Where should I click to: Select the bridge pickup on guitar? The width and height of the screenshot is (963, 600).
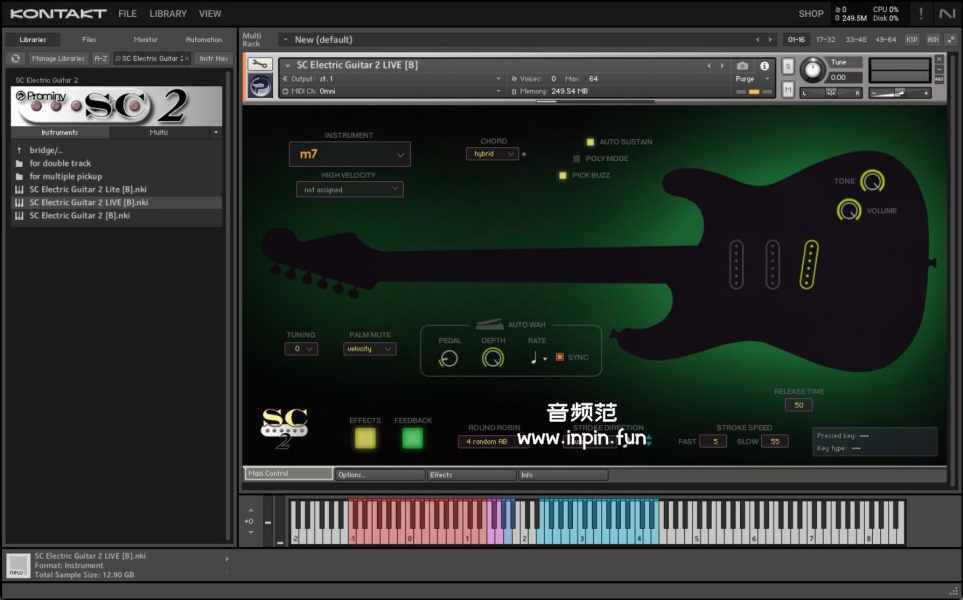(x=811, y=262)
